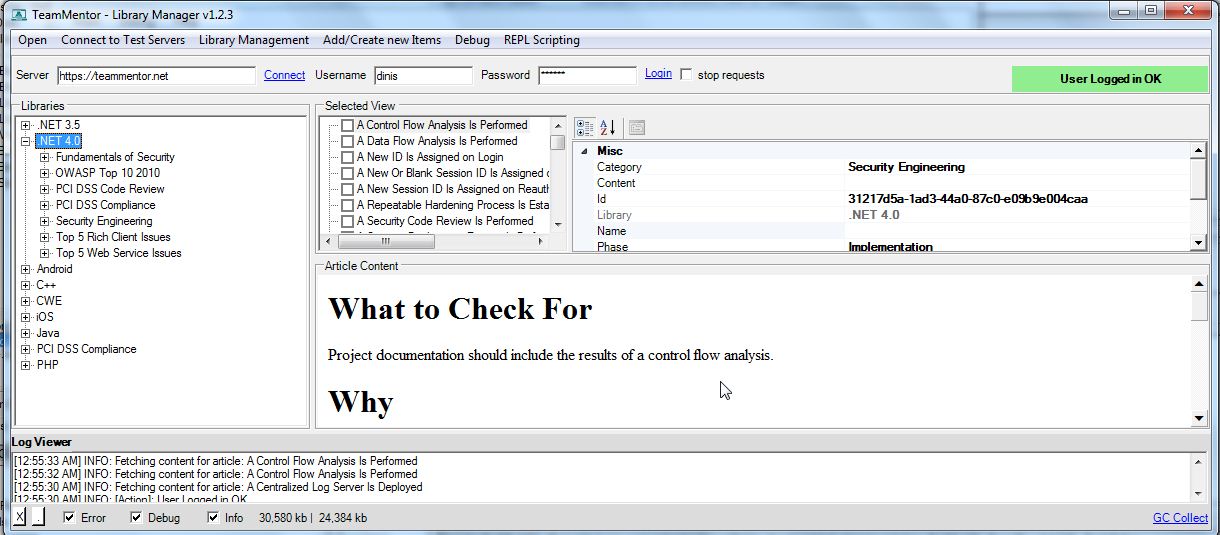The height and width of the screenshot is (535, 1220).
Task: Expand PCI DSS Code Review node
Action: coord(45,189)
